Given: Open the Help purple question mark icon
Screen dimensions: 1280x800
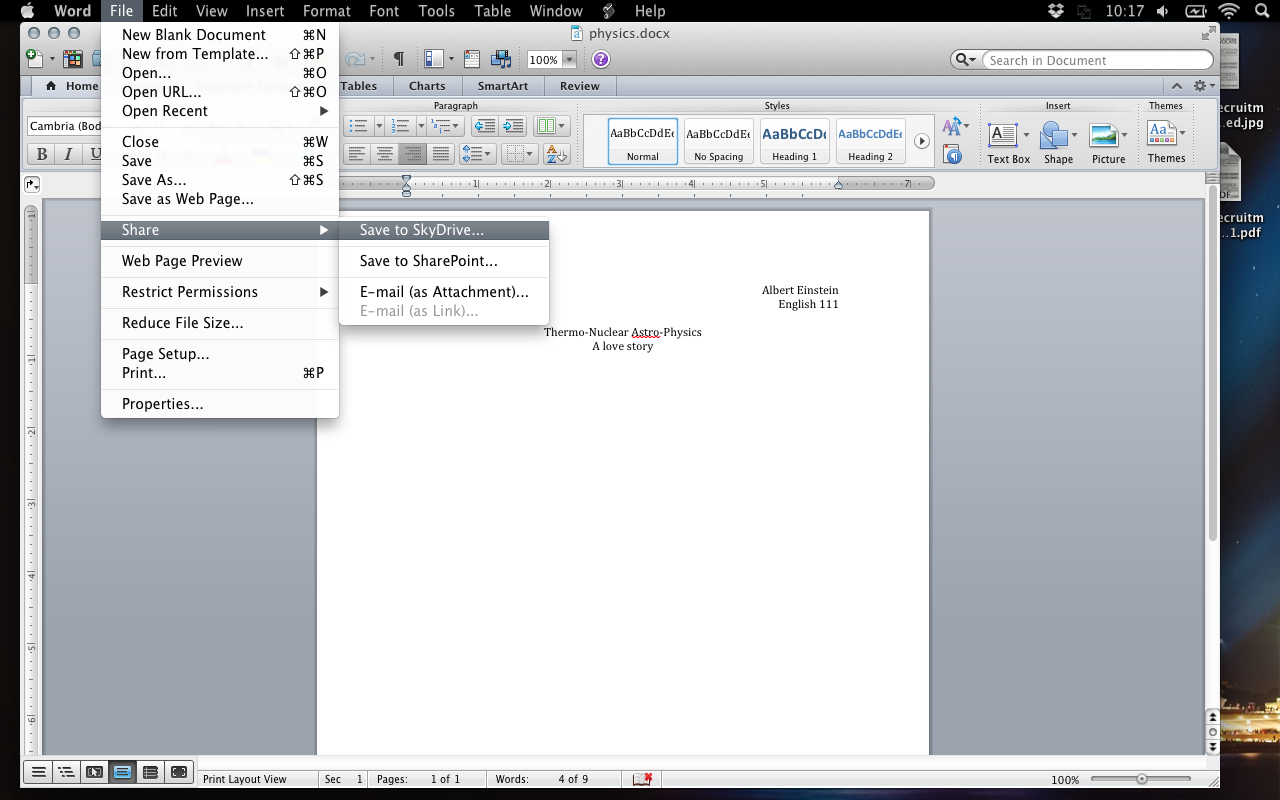Looking at the screenshot, I should tap(600, 60).
